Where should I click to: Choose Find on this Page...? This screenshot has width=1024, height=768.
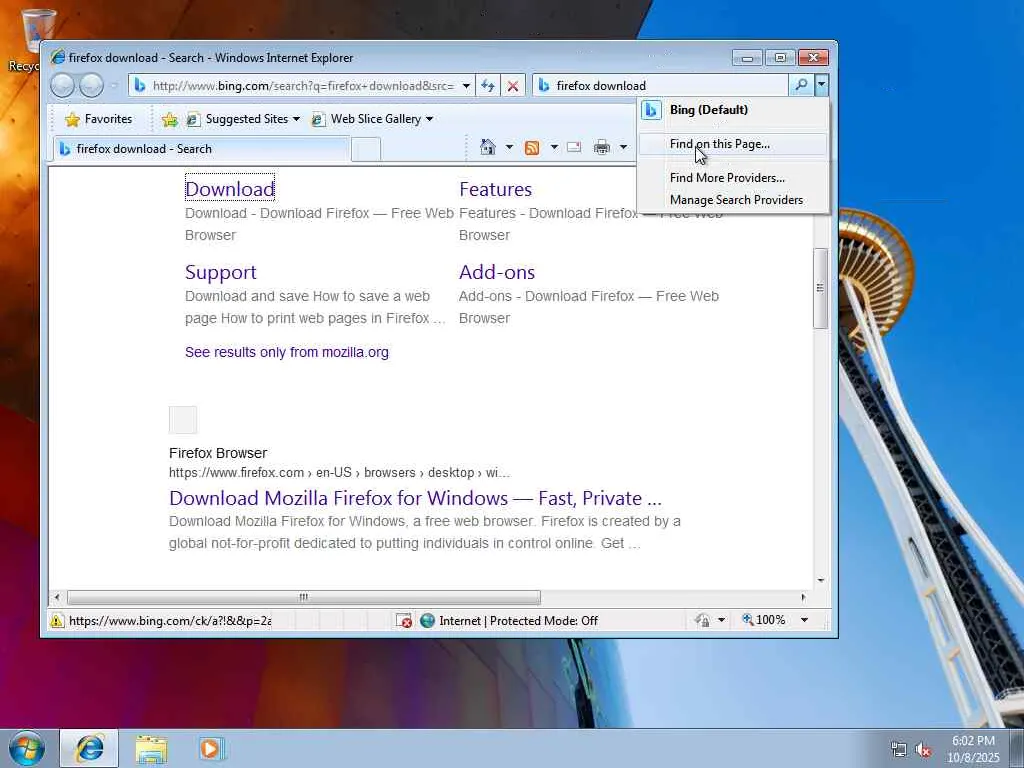coord(733,144)
